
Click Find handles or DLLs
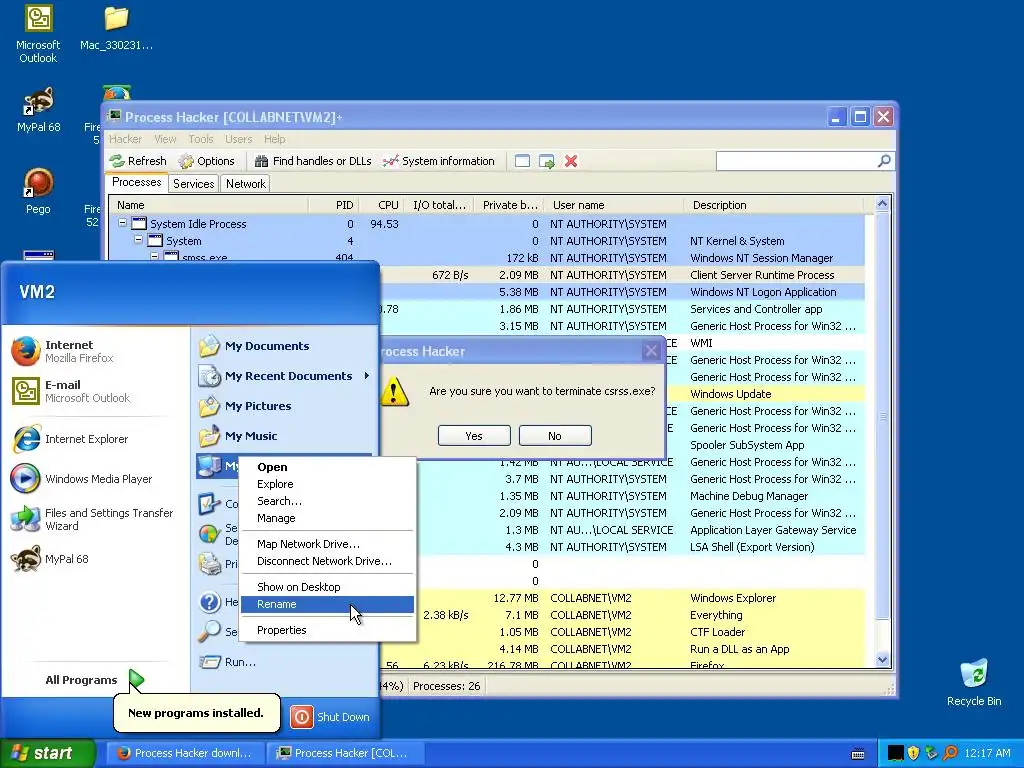pos(313,161)
